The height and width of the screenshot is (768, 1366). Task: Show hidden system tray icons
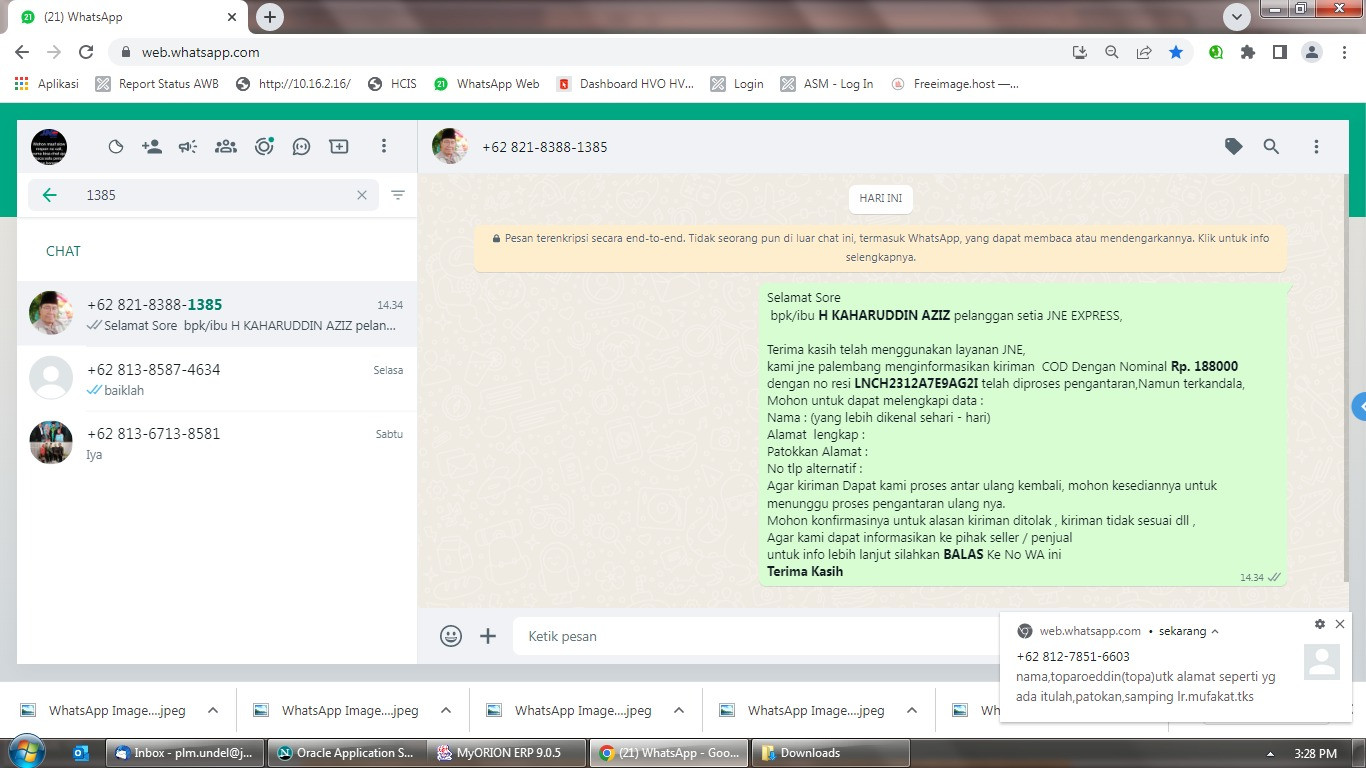(1271, 754)
